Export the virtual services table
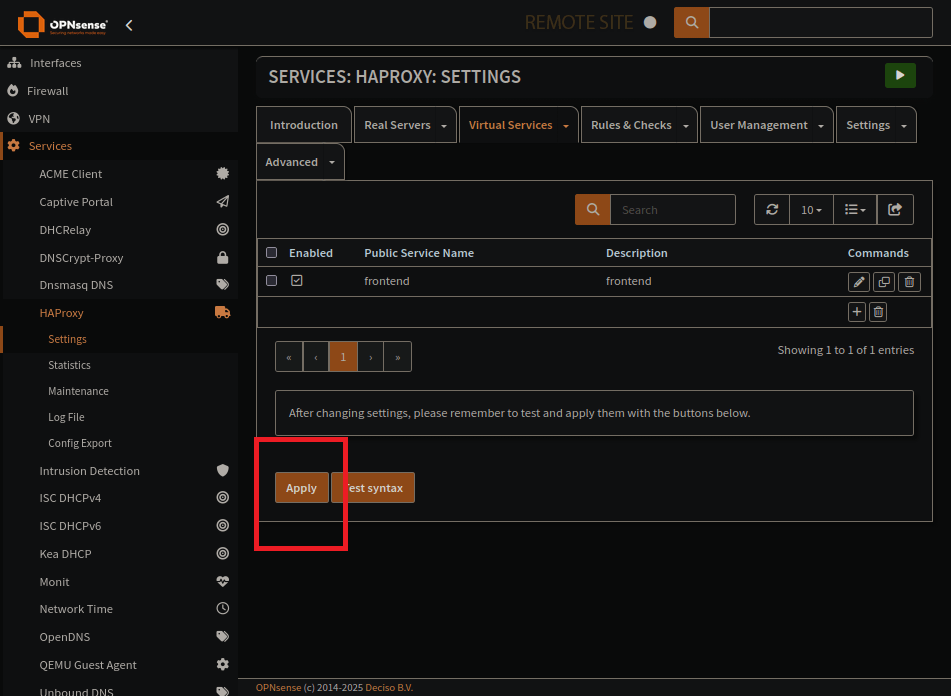This screenshot has width=951, height=696. coord(895,209)
